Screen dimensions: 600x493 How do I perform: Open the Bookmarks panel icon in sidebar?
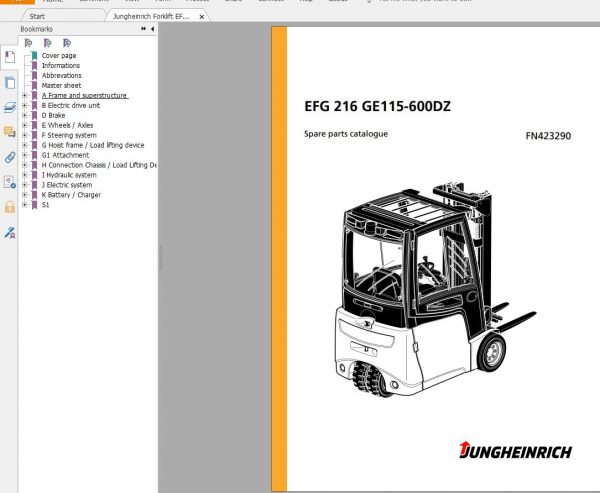(10, 57)
